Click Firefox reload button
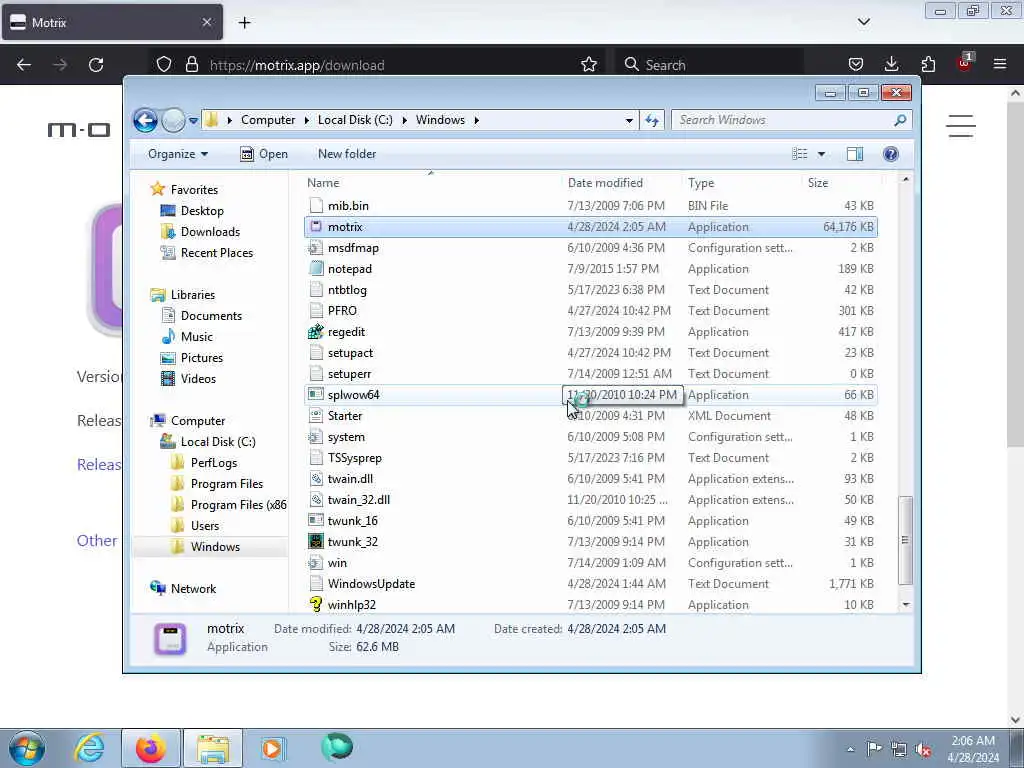This screenshot has height=768, width=1024. tap(96, 65)
